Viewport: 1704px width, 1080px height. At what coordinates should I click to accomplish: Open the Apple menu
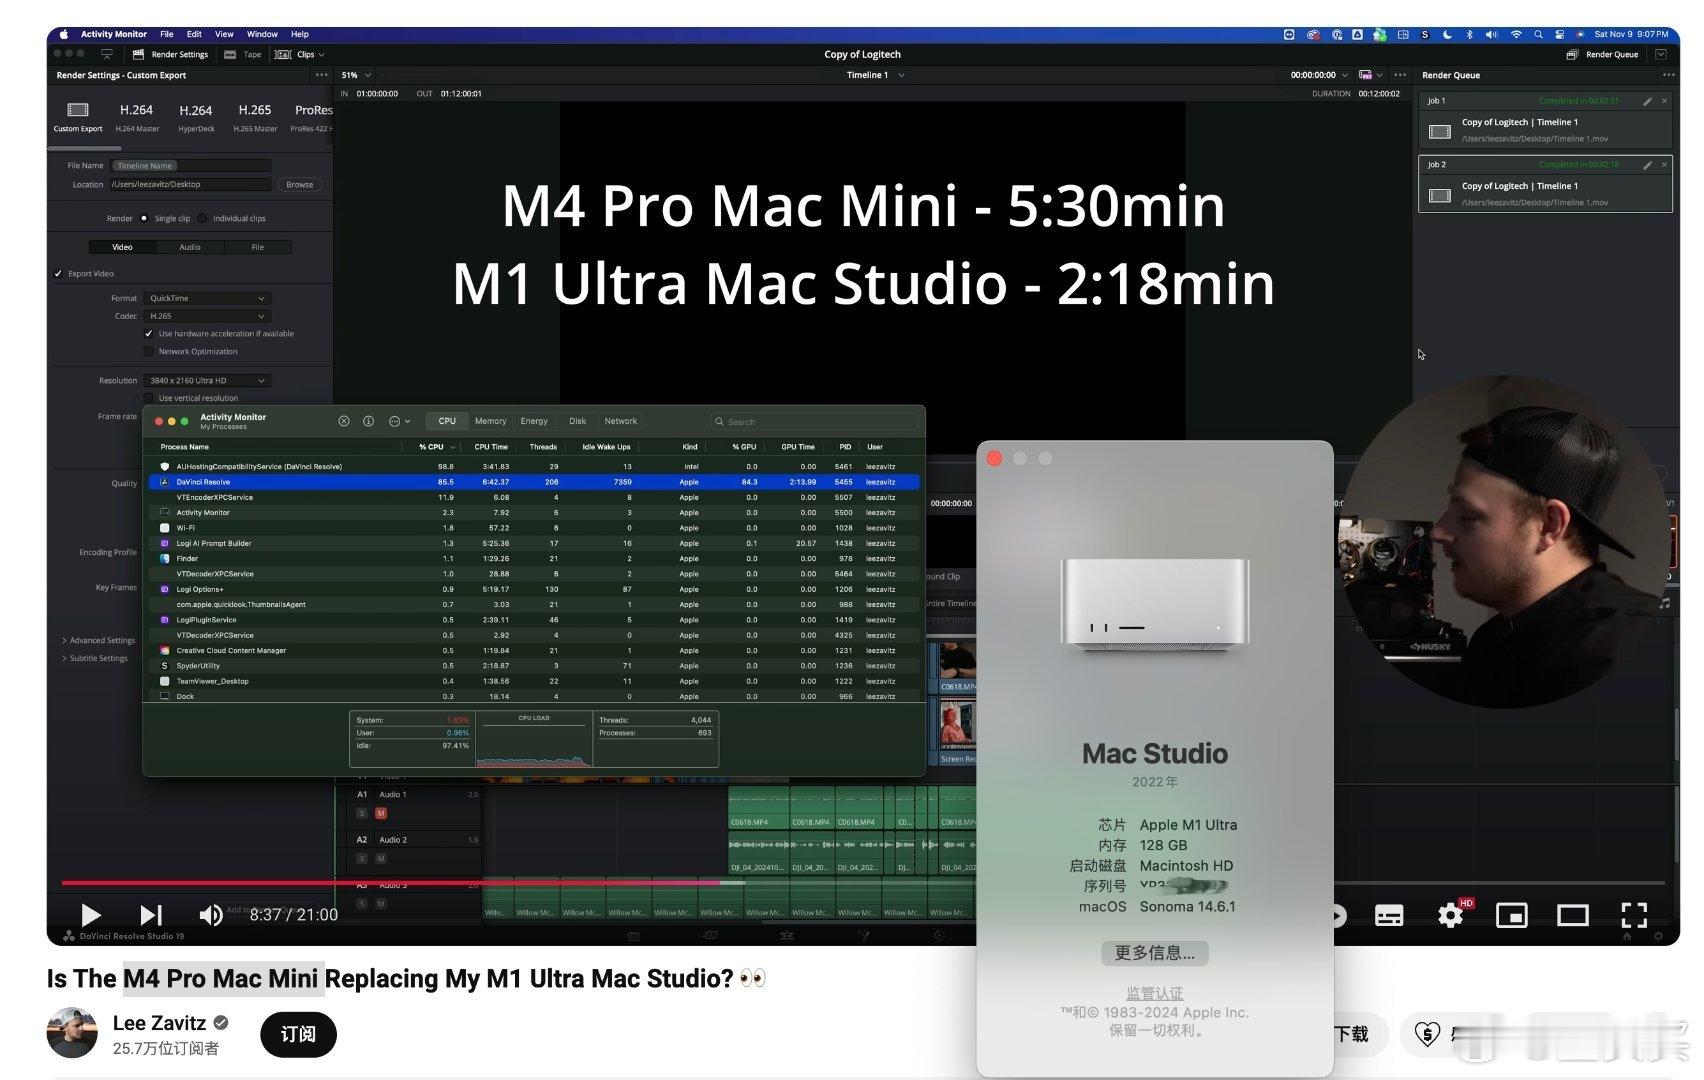point(64,34)
